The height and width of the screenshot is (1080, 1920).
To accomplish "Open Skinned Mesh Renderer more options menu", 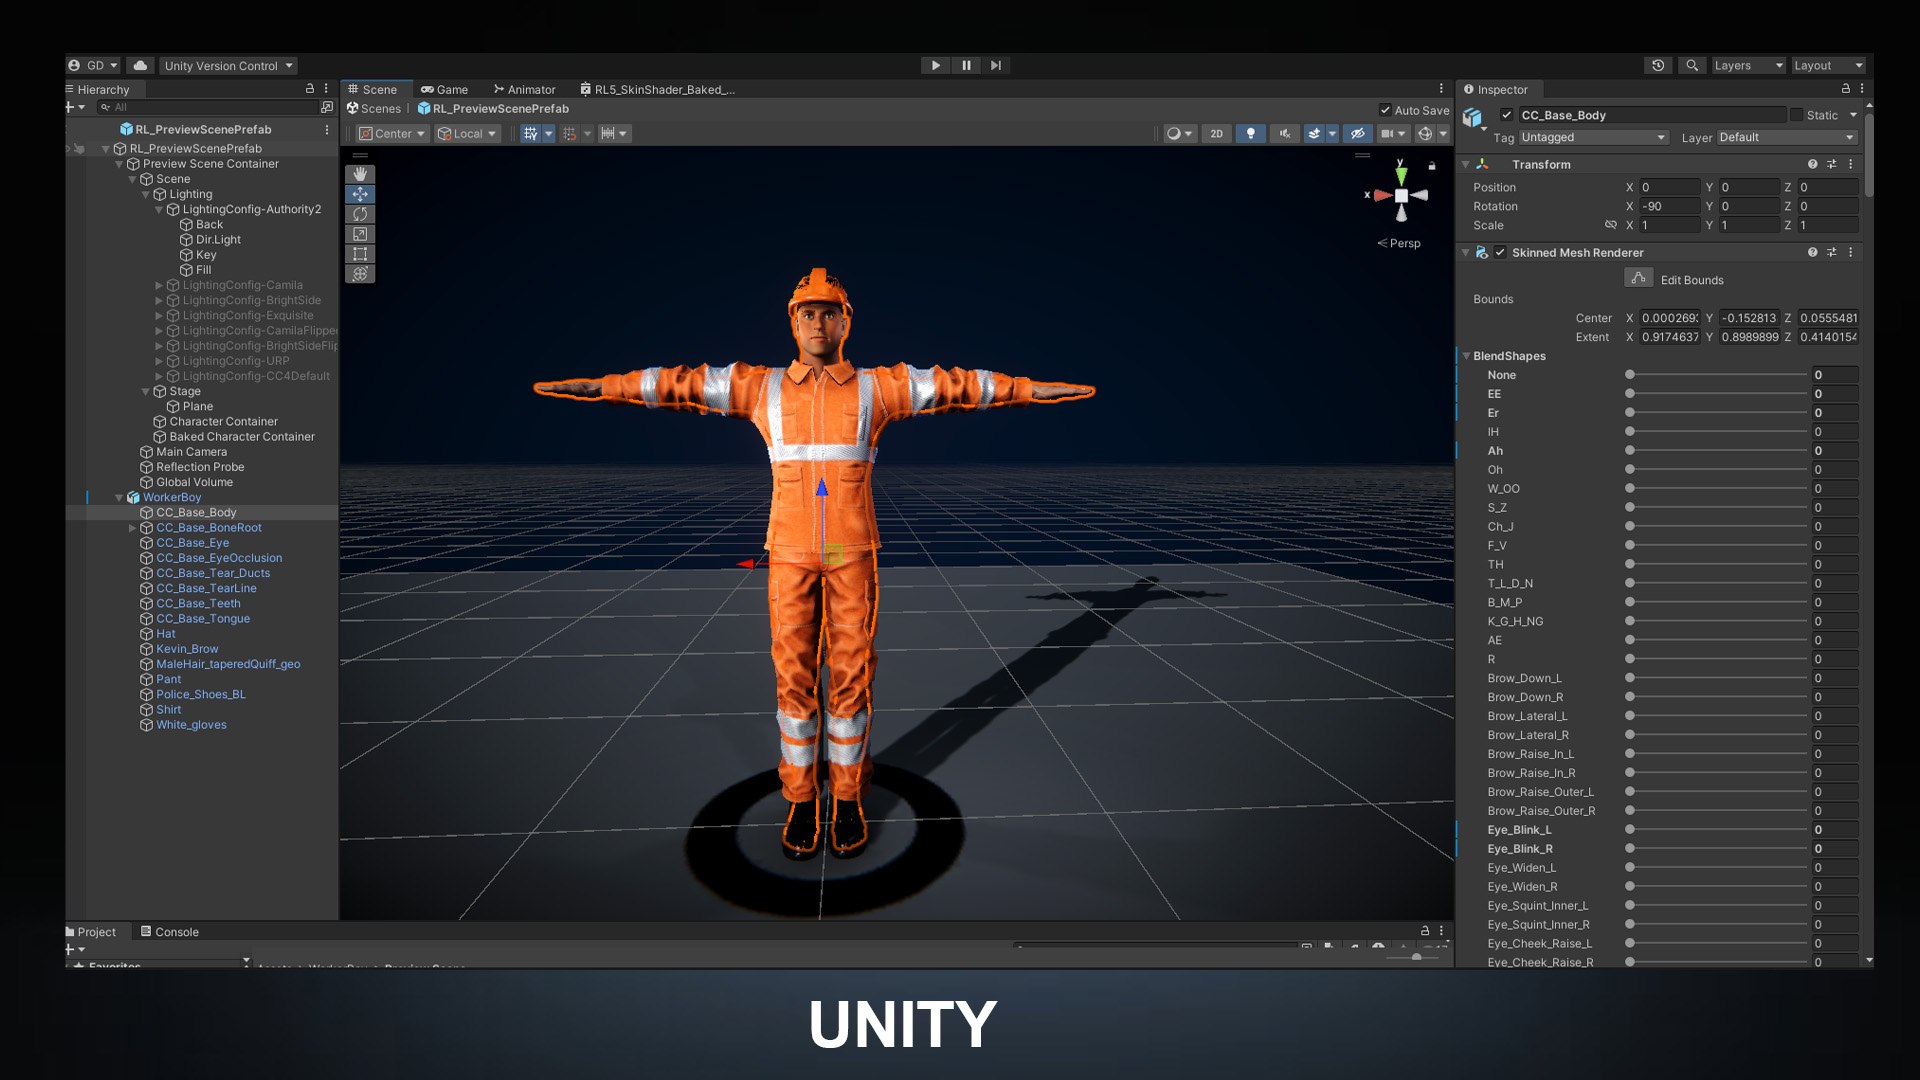I will [x=1850, y=252].
